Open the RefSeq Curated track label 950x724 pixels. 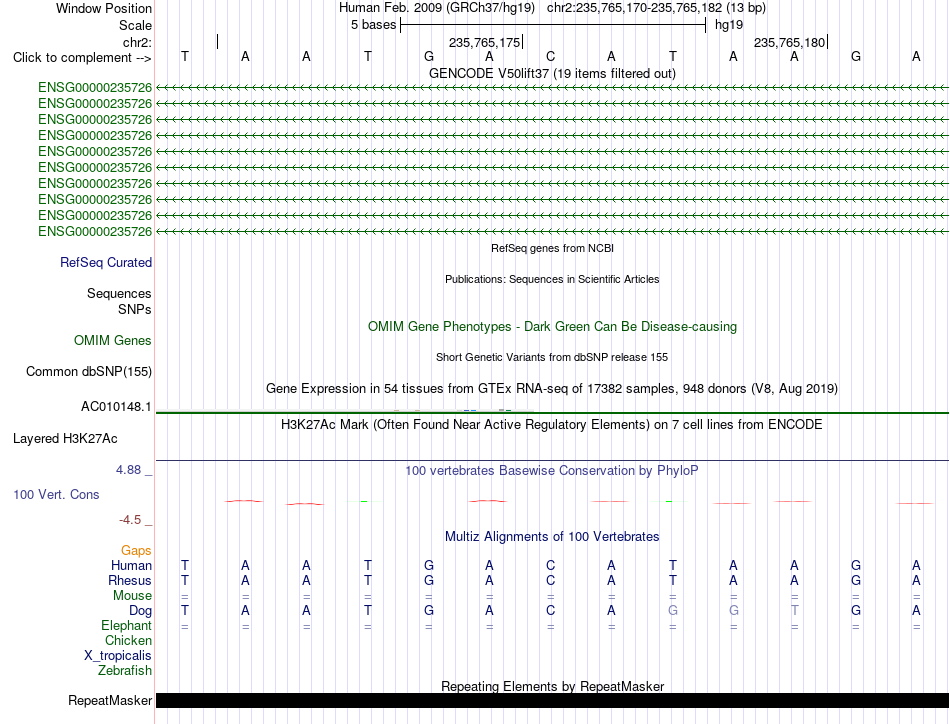(106, 262)
